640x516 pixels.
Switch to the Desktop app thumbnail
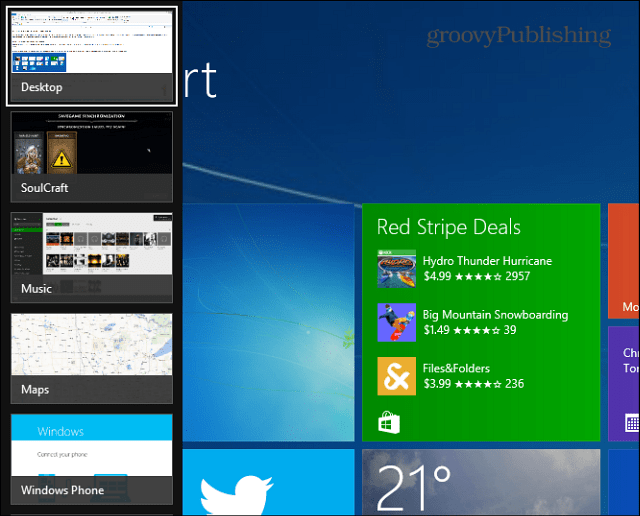click(91, 56)
